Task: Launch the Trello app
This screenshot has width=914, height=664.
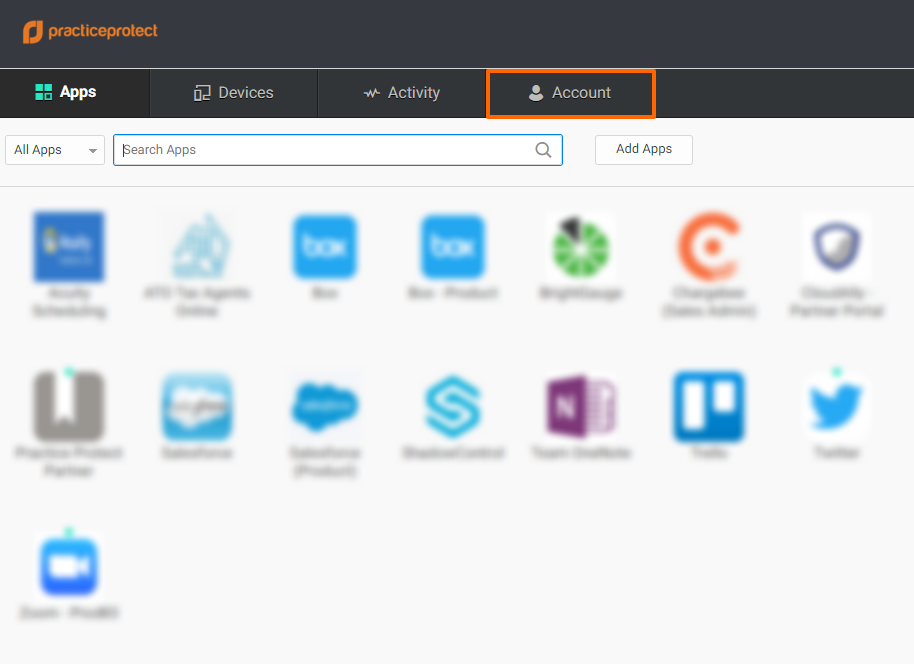Action: (709, 406)
